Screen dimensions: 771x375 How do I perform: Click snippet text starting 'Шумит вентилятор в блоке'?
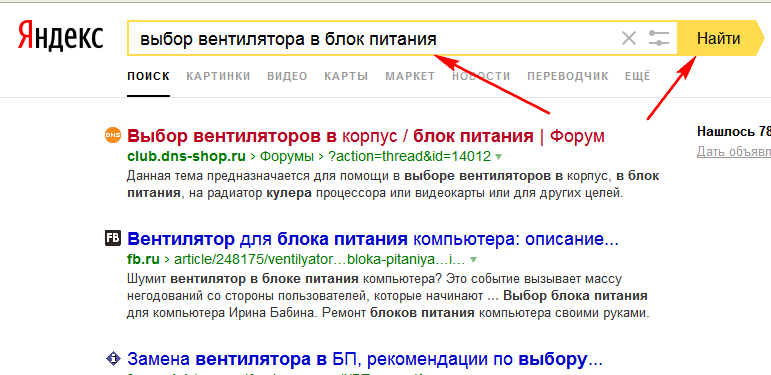[x=388, y=296]
